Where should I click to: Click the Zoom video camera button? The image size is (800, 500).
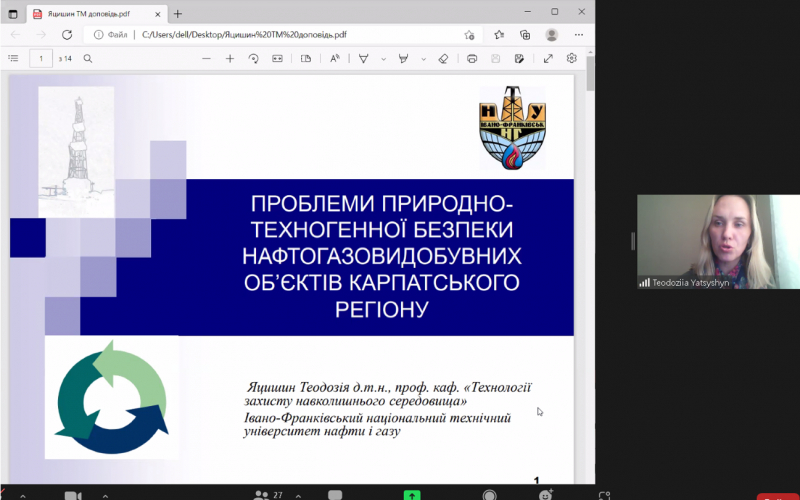73,495
